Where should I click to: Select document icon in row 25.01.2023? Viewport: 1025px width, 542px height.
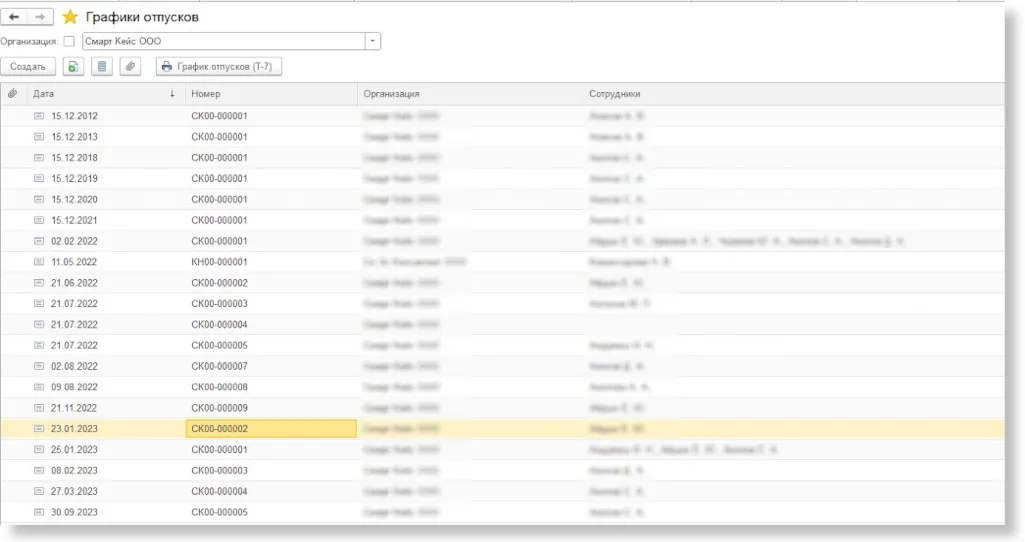[39, 450]
